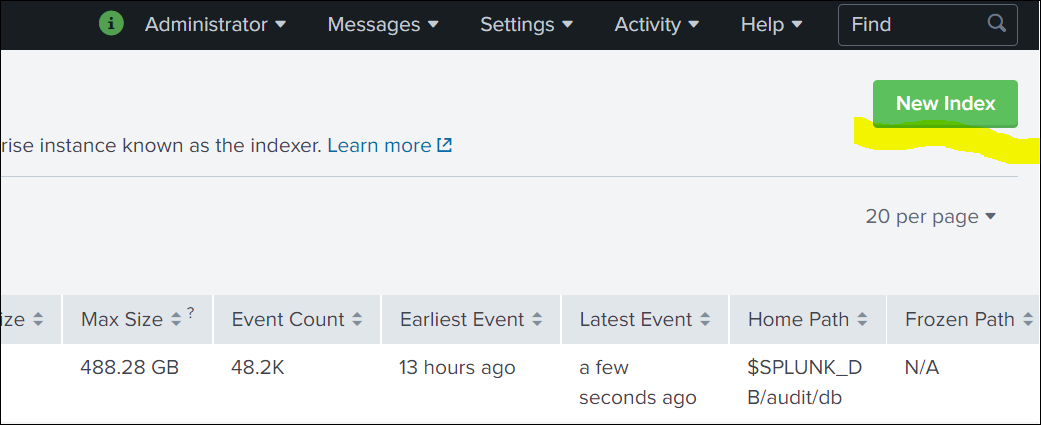Open the Activity menu
Image resolution: width=1041 pixels, height=425 pixels.
click(657, 24)
